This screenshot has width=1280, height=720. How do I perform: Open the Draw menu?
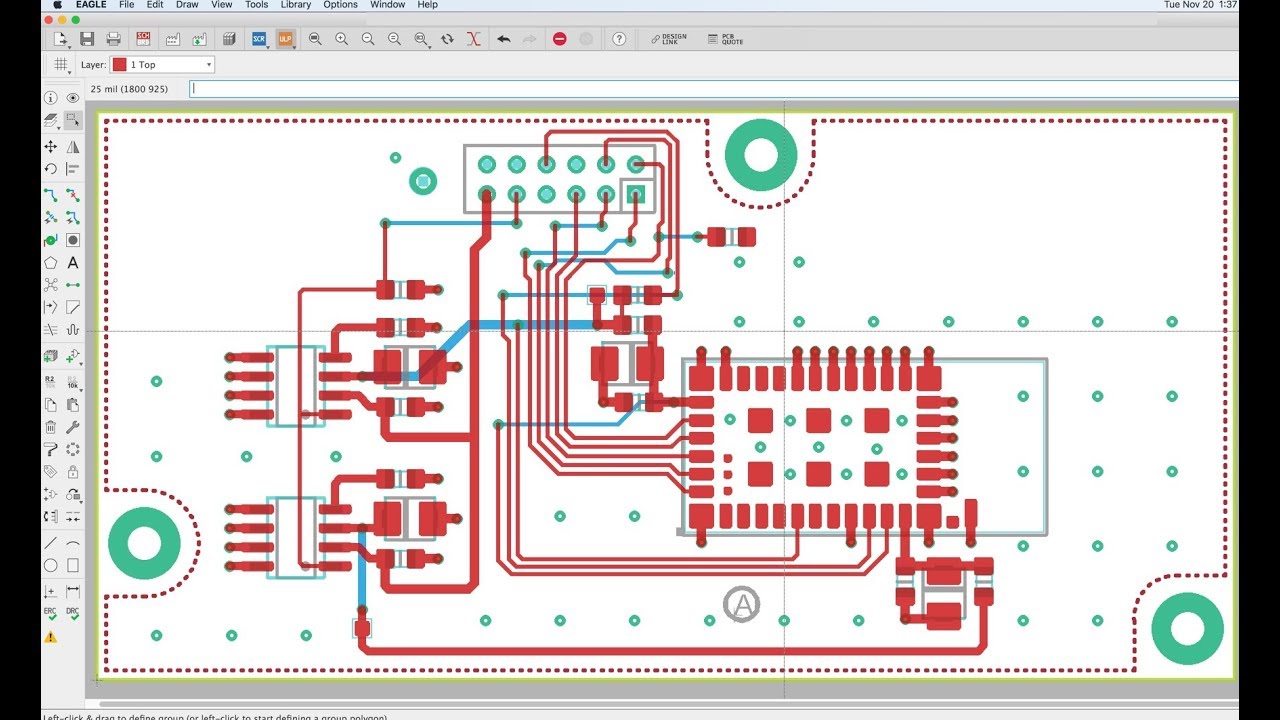coord(187,5)
